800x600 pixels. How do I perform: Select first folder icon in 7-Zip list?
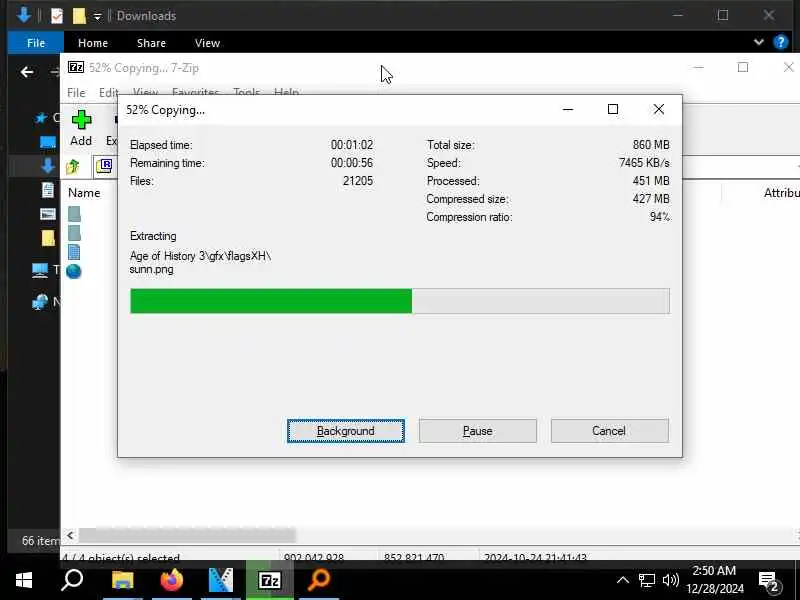point(74,214)
